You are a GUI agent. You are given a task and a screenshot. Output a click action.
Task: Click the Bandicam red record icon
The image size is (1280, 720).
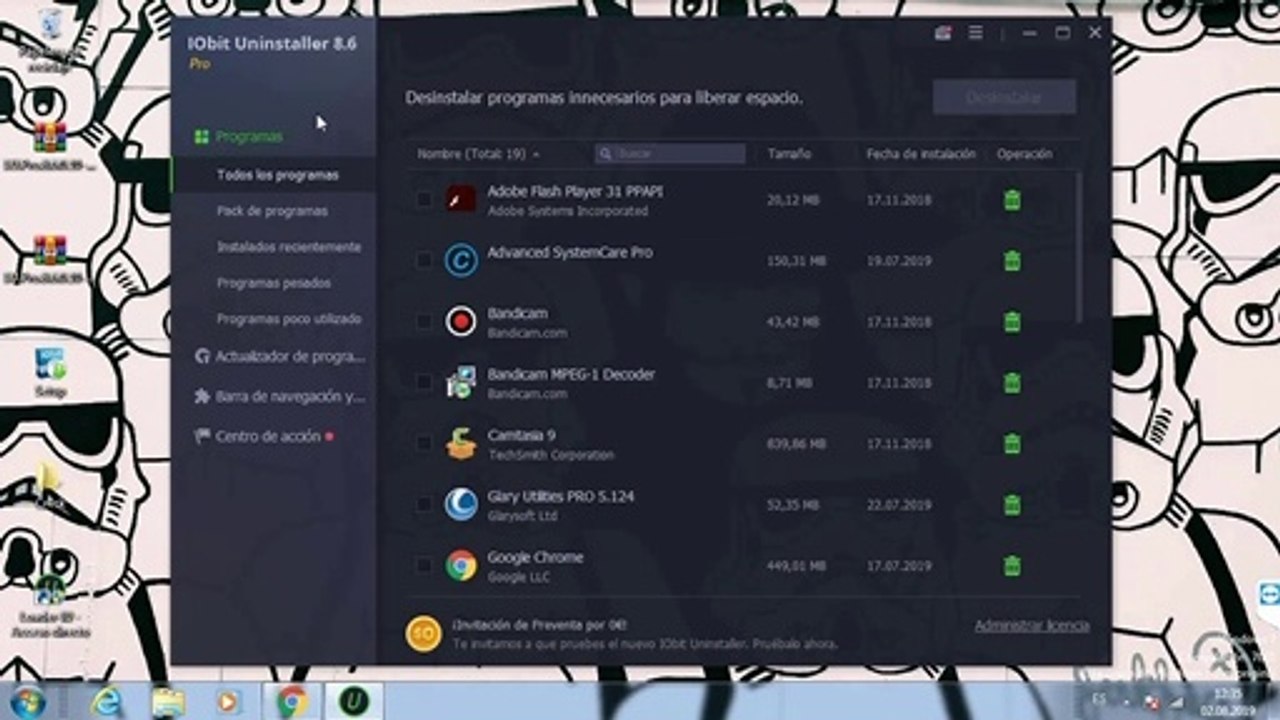pos(461,321)
